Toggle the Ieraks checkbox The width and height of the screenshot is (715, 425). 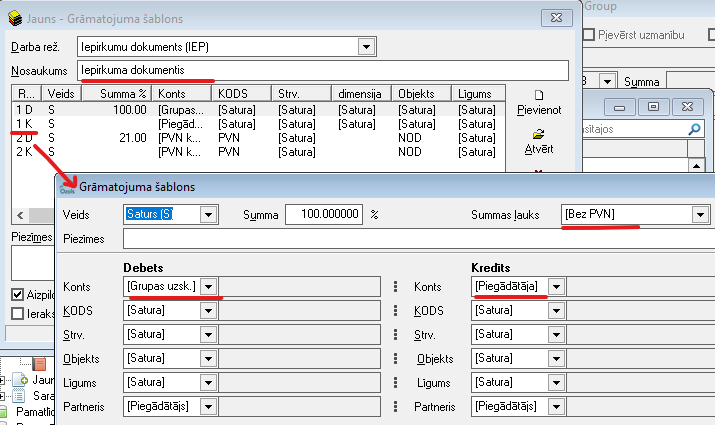coord(17,313)
